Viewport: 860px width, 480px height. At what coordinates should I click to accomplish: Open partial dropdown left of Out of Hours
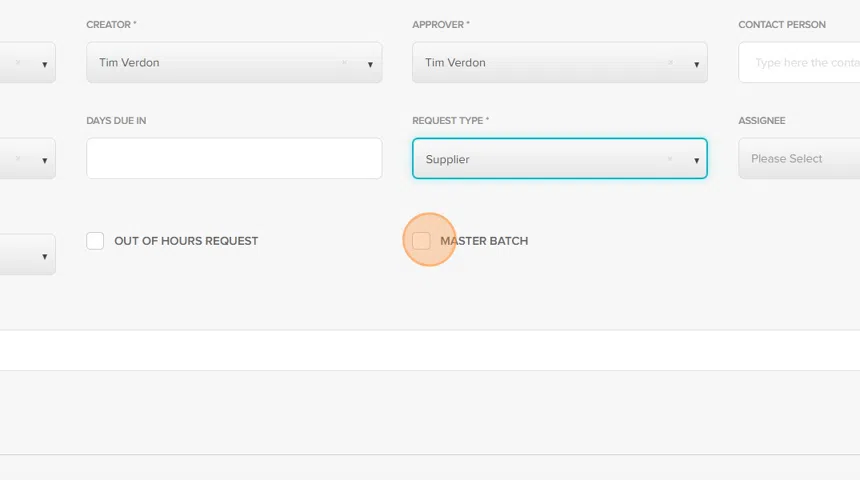click(x=27, y=255)
